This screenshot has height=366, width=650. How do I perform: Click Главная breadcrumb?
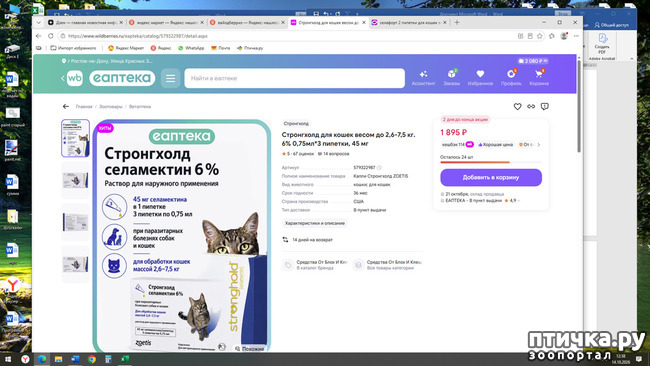click(x=84, y=107)
